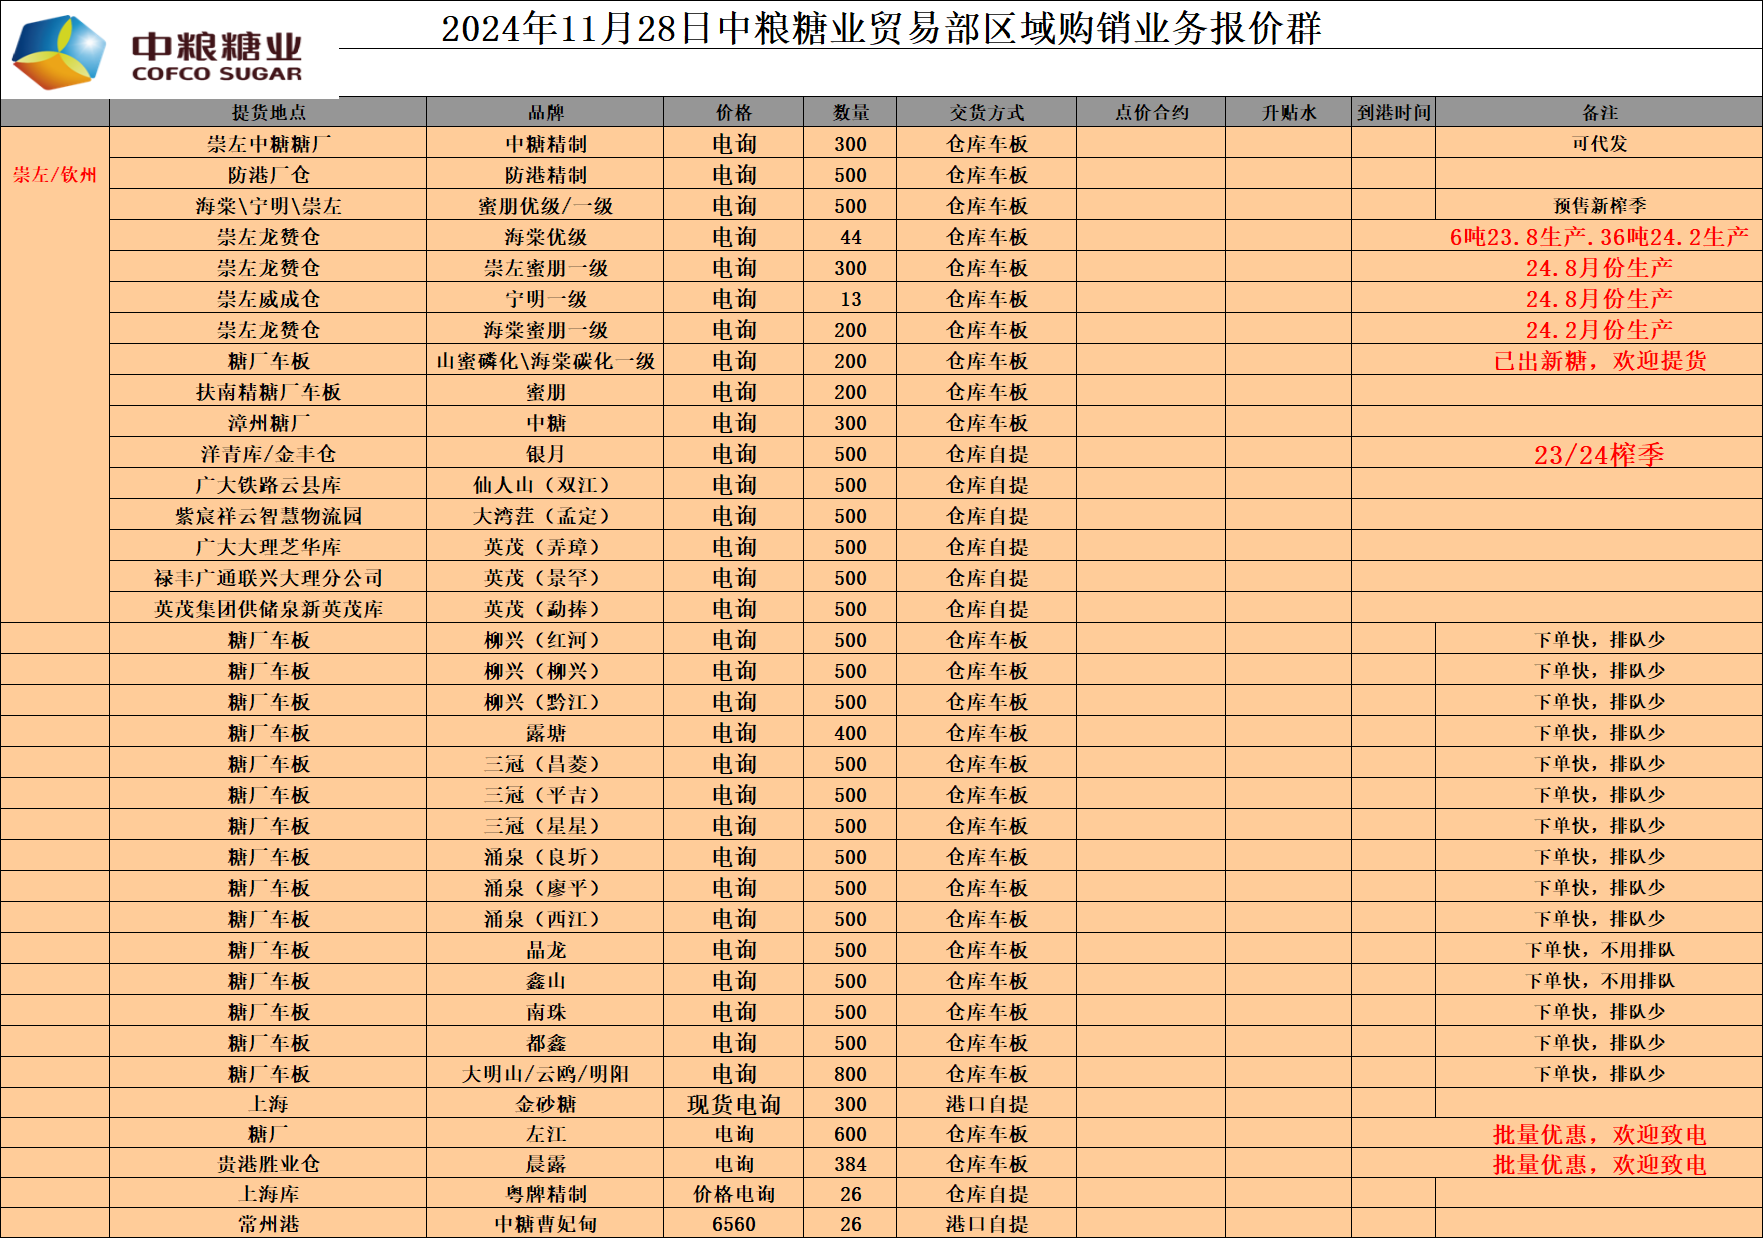
Task: Click the 金砂糖 brand cell
Action: point(545,1104)
